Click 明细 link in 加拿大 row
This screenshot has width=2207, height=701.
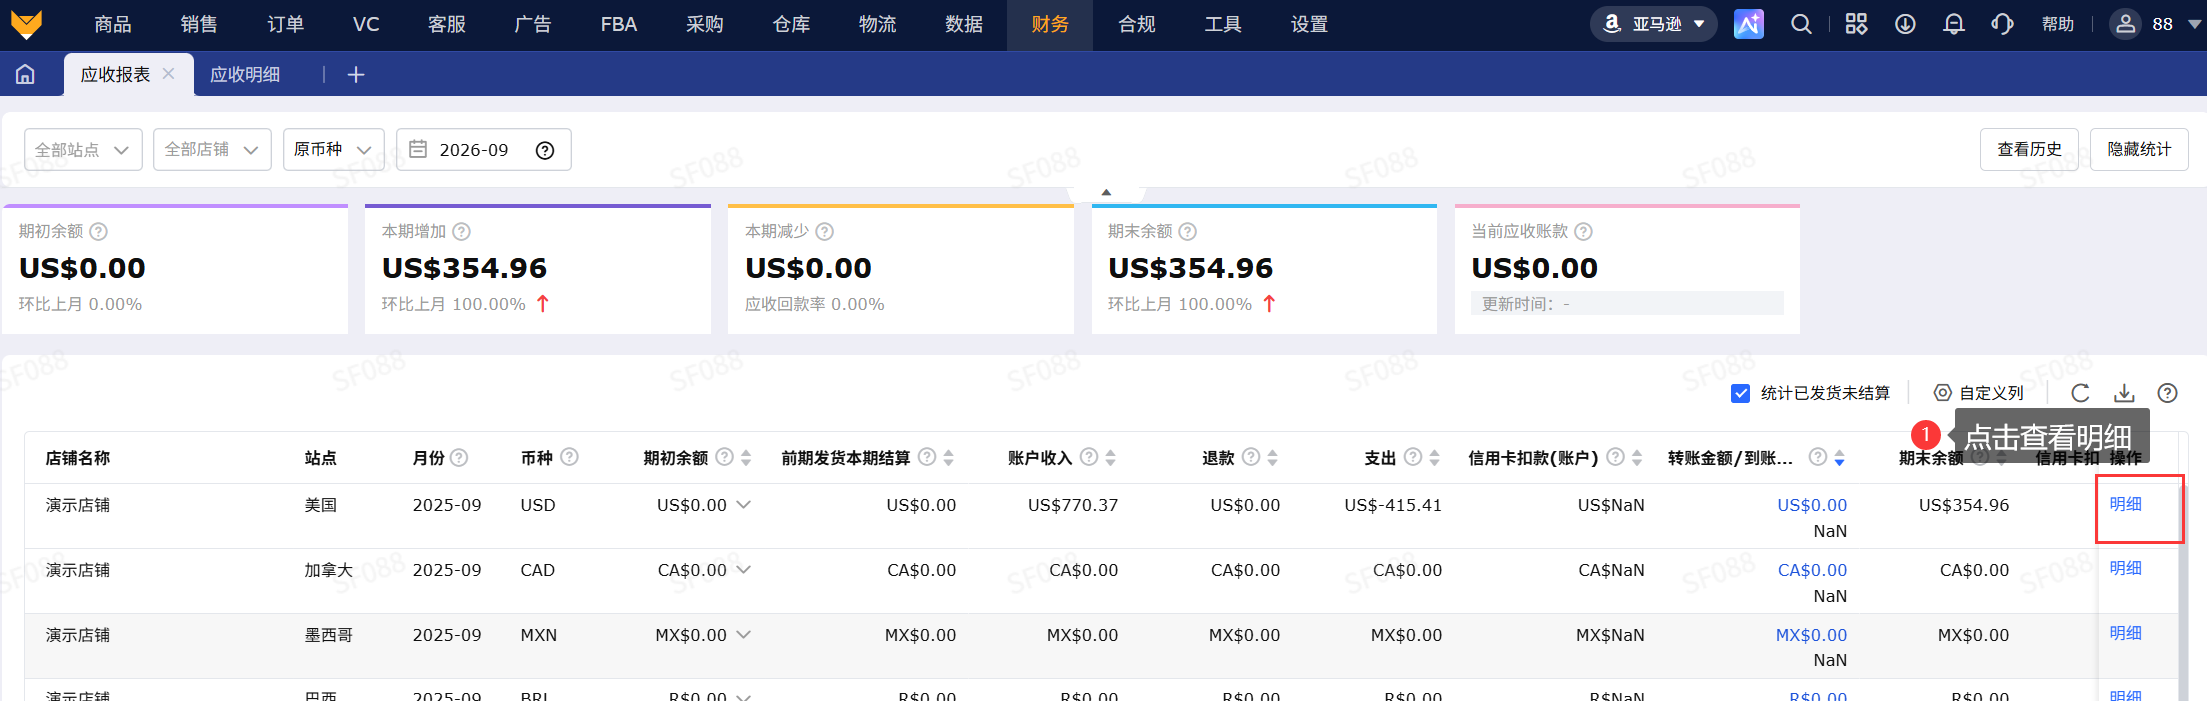[x=2125, y=568]
